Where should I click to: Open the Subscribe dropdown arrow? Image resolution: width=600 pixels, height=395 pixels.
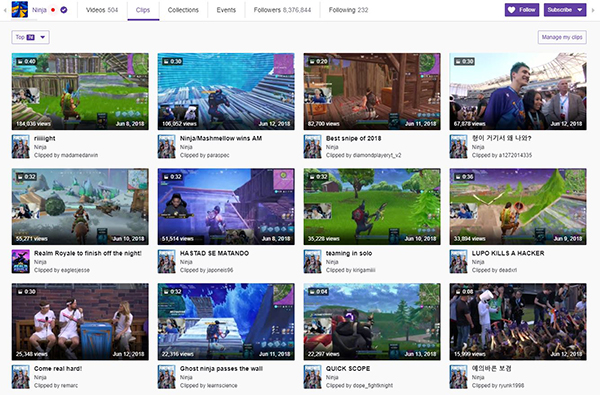(580, 10)
